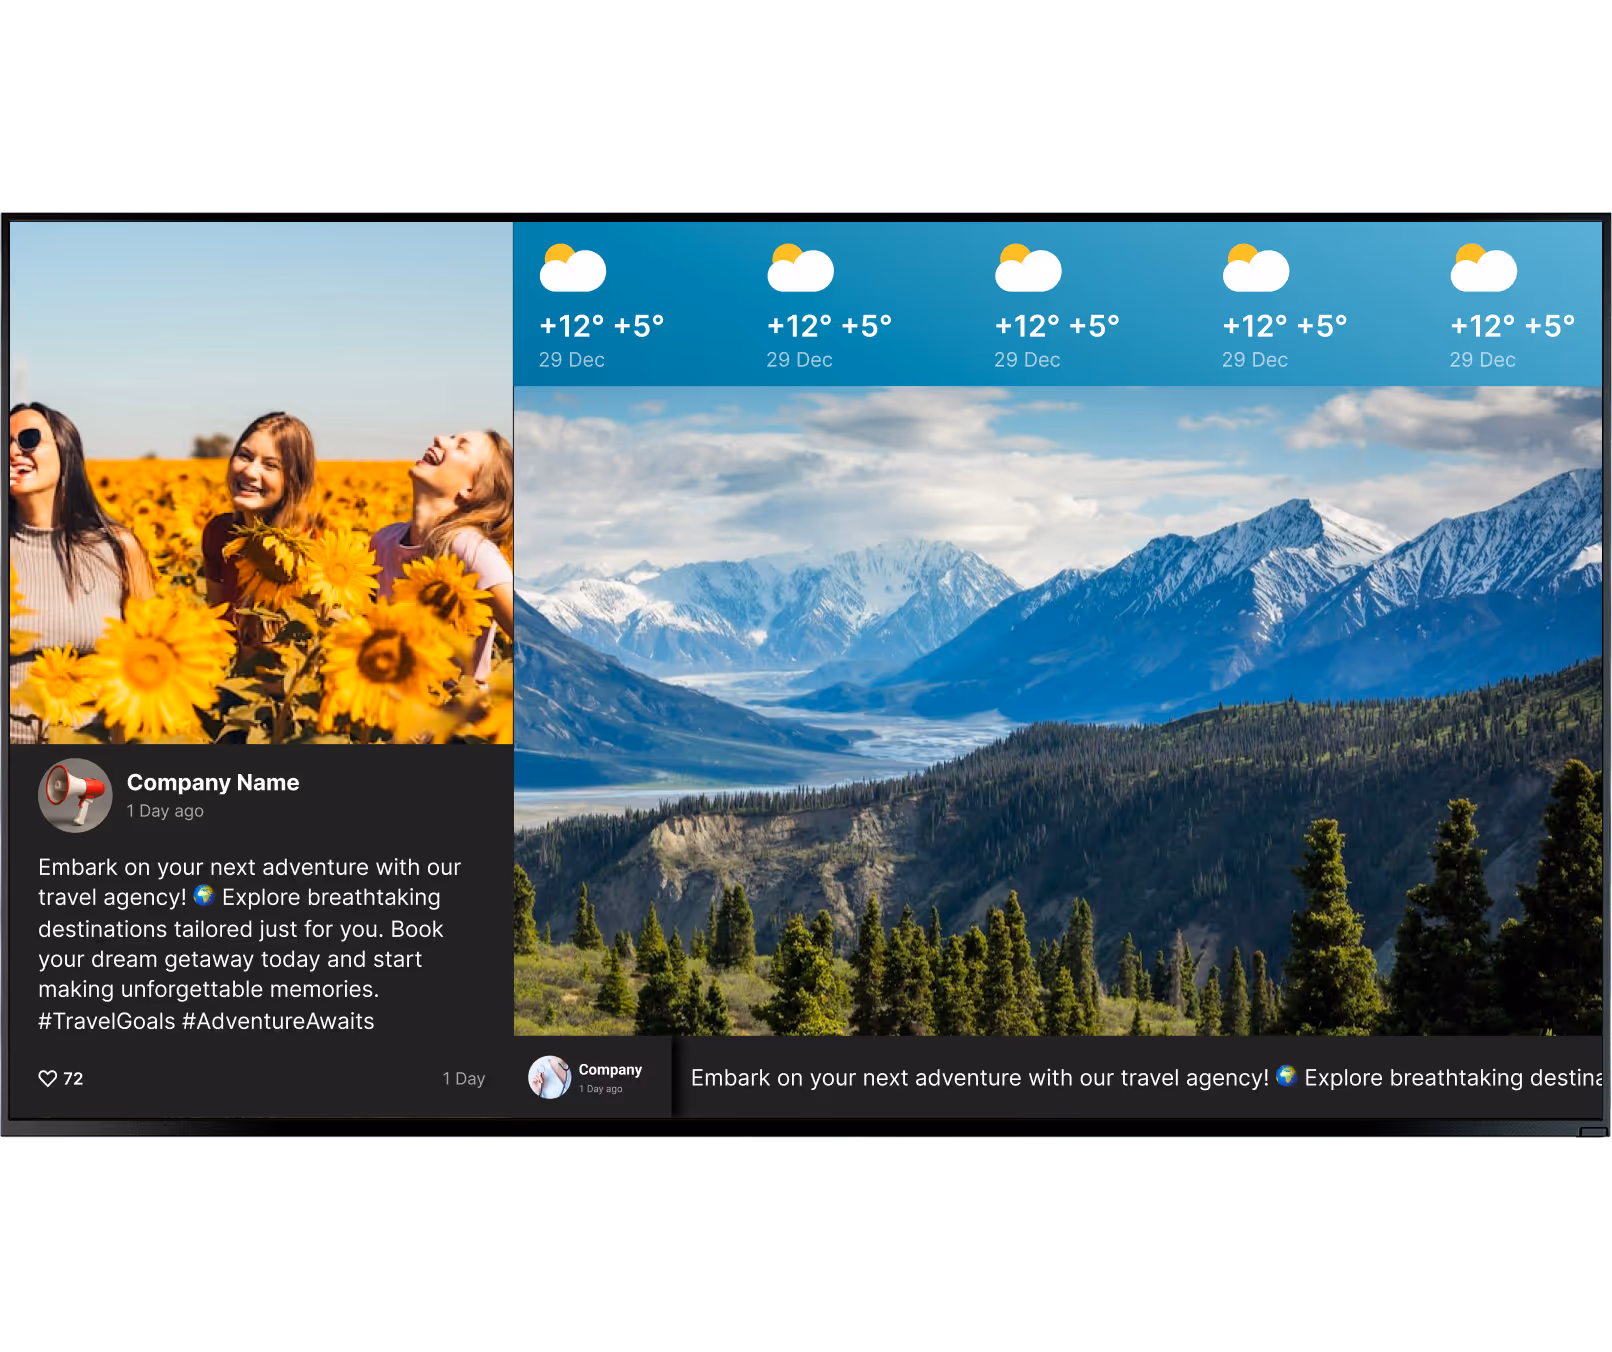This screenshot has width=1612, height=1352.
Task: Click the second forecast's "+12° +5°" temperature
Action: tap(829, 326)
